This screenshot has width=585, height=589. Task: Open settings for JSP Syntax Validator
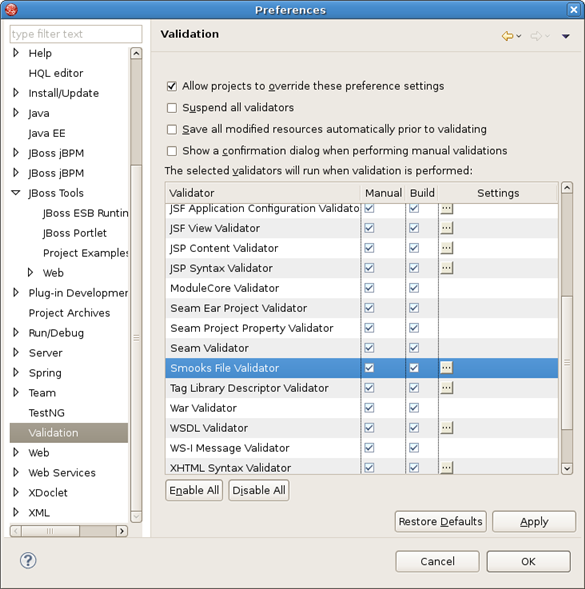(446, 267)
